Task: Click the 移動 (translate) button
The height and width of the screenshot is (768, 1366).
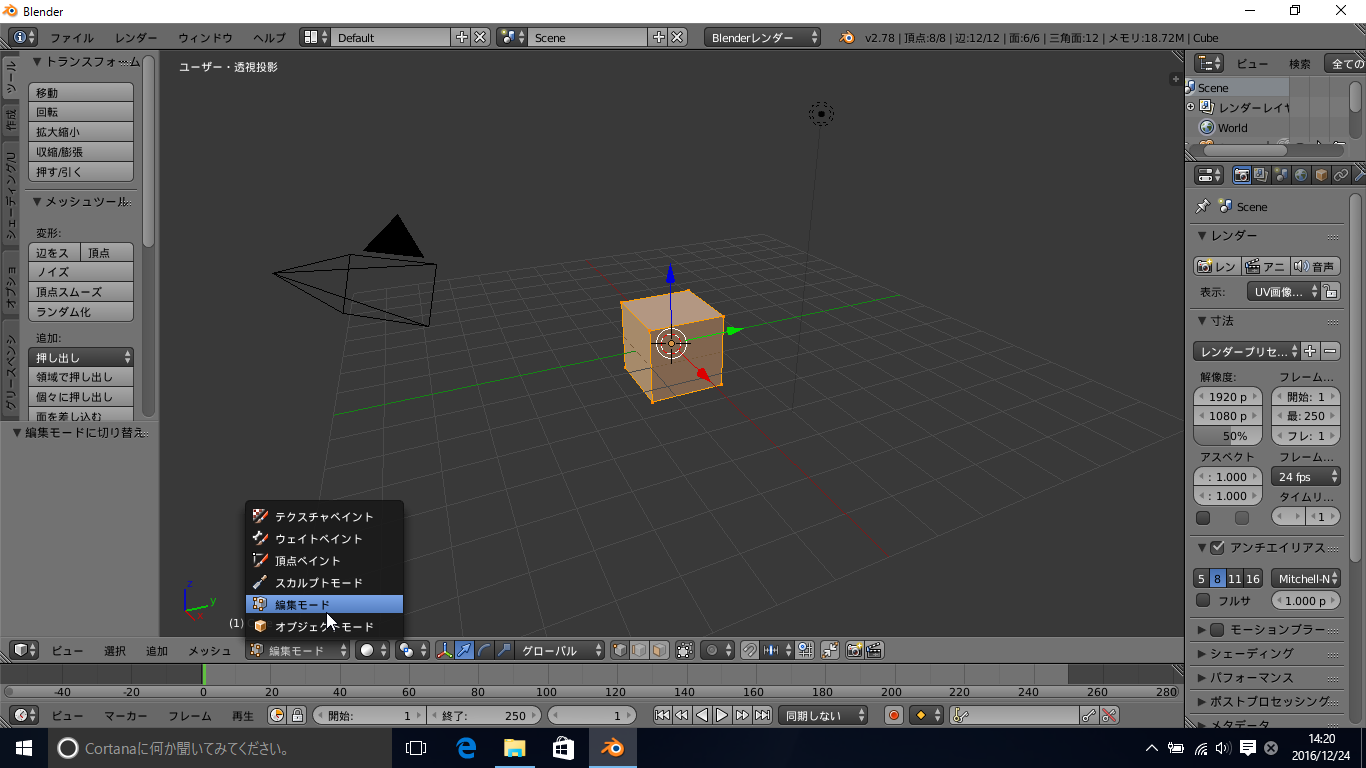Action: 83,92
